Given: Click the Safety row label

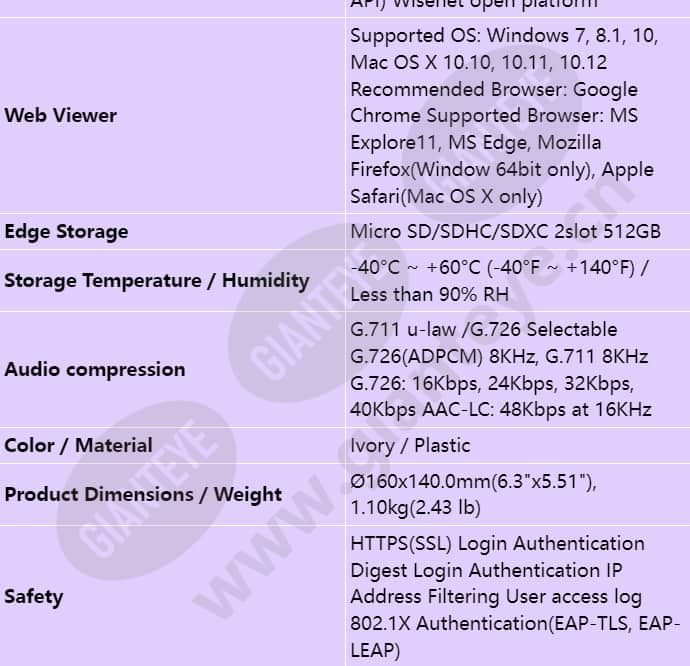Looking at the screenshot, I should [x=33, y=596].
